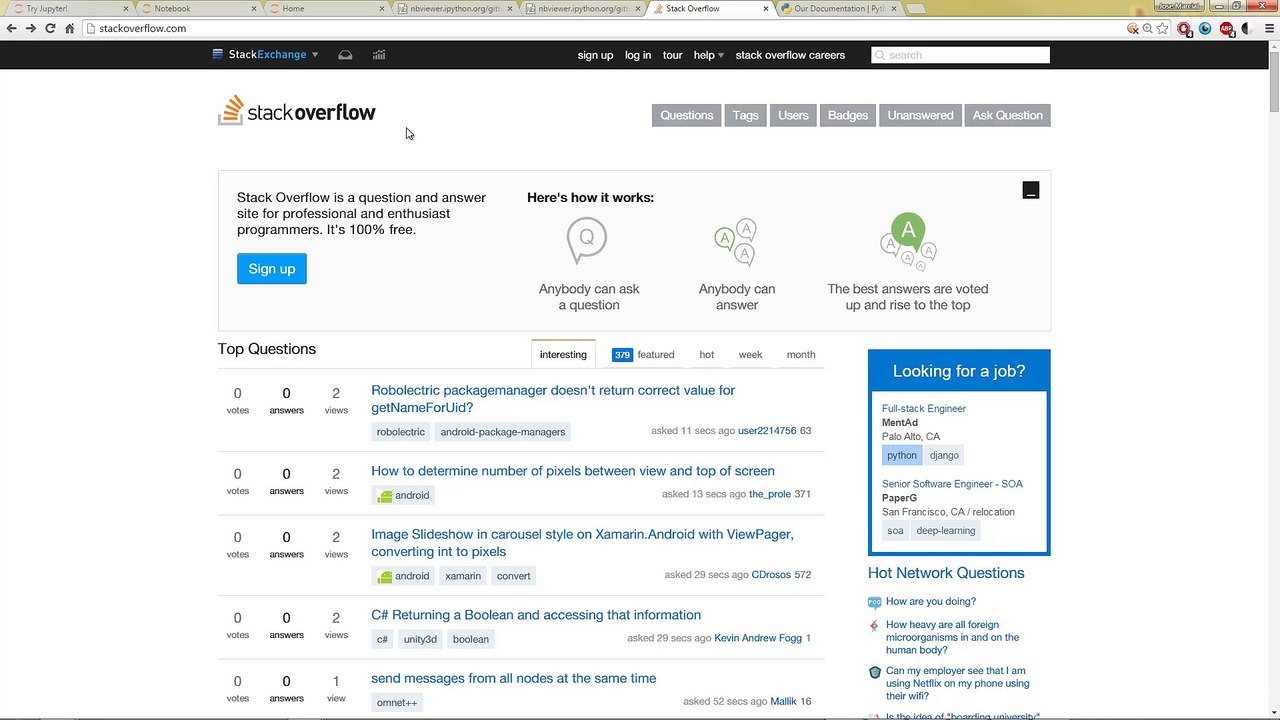The width and height of the screenshot is (1280, 720).
Task: Reload the page with the refresh icon
Action: (x=50, y=28)
